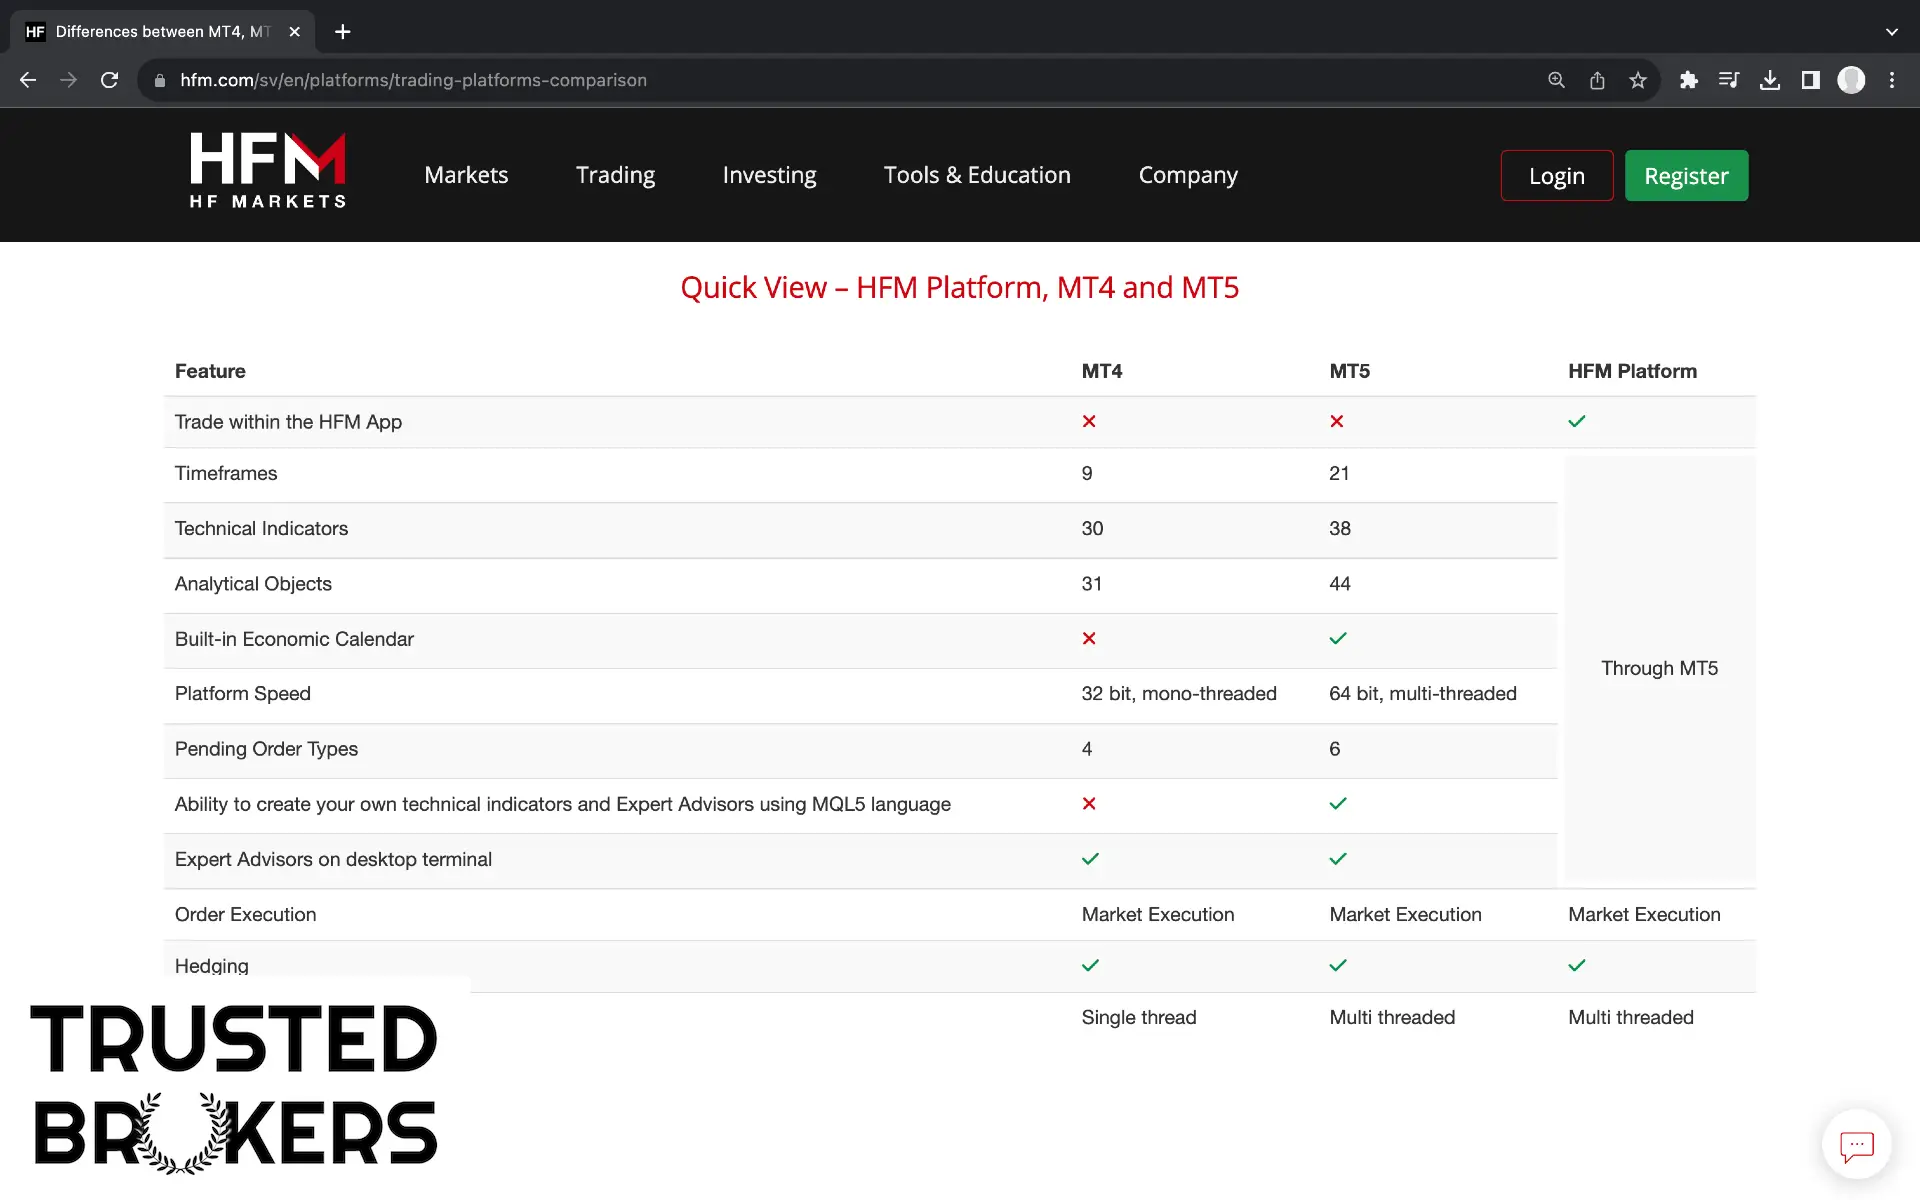Click the Login button
This screenshot has height=1200, width=1920.
(x=1556, y=176)
